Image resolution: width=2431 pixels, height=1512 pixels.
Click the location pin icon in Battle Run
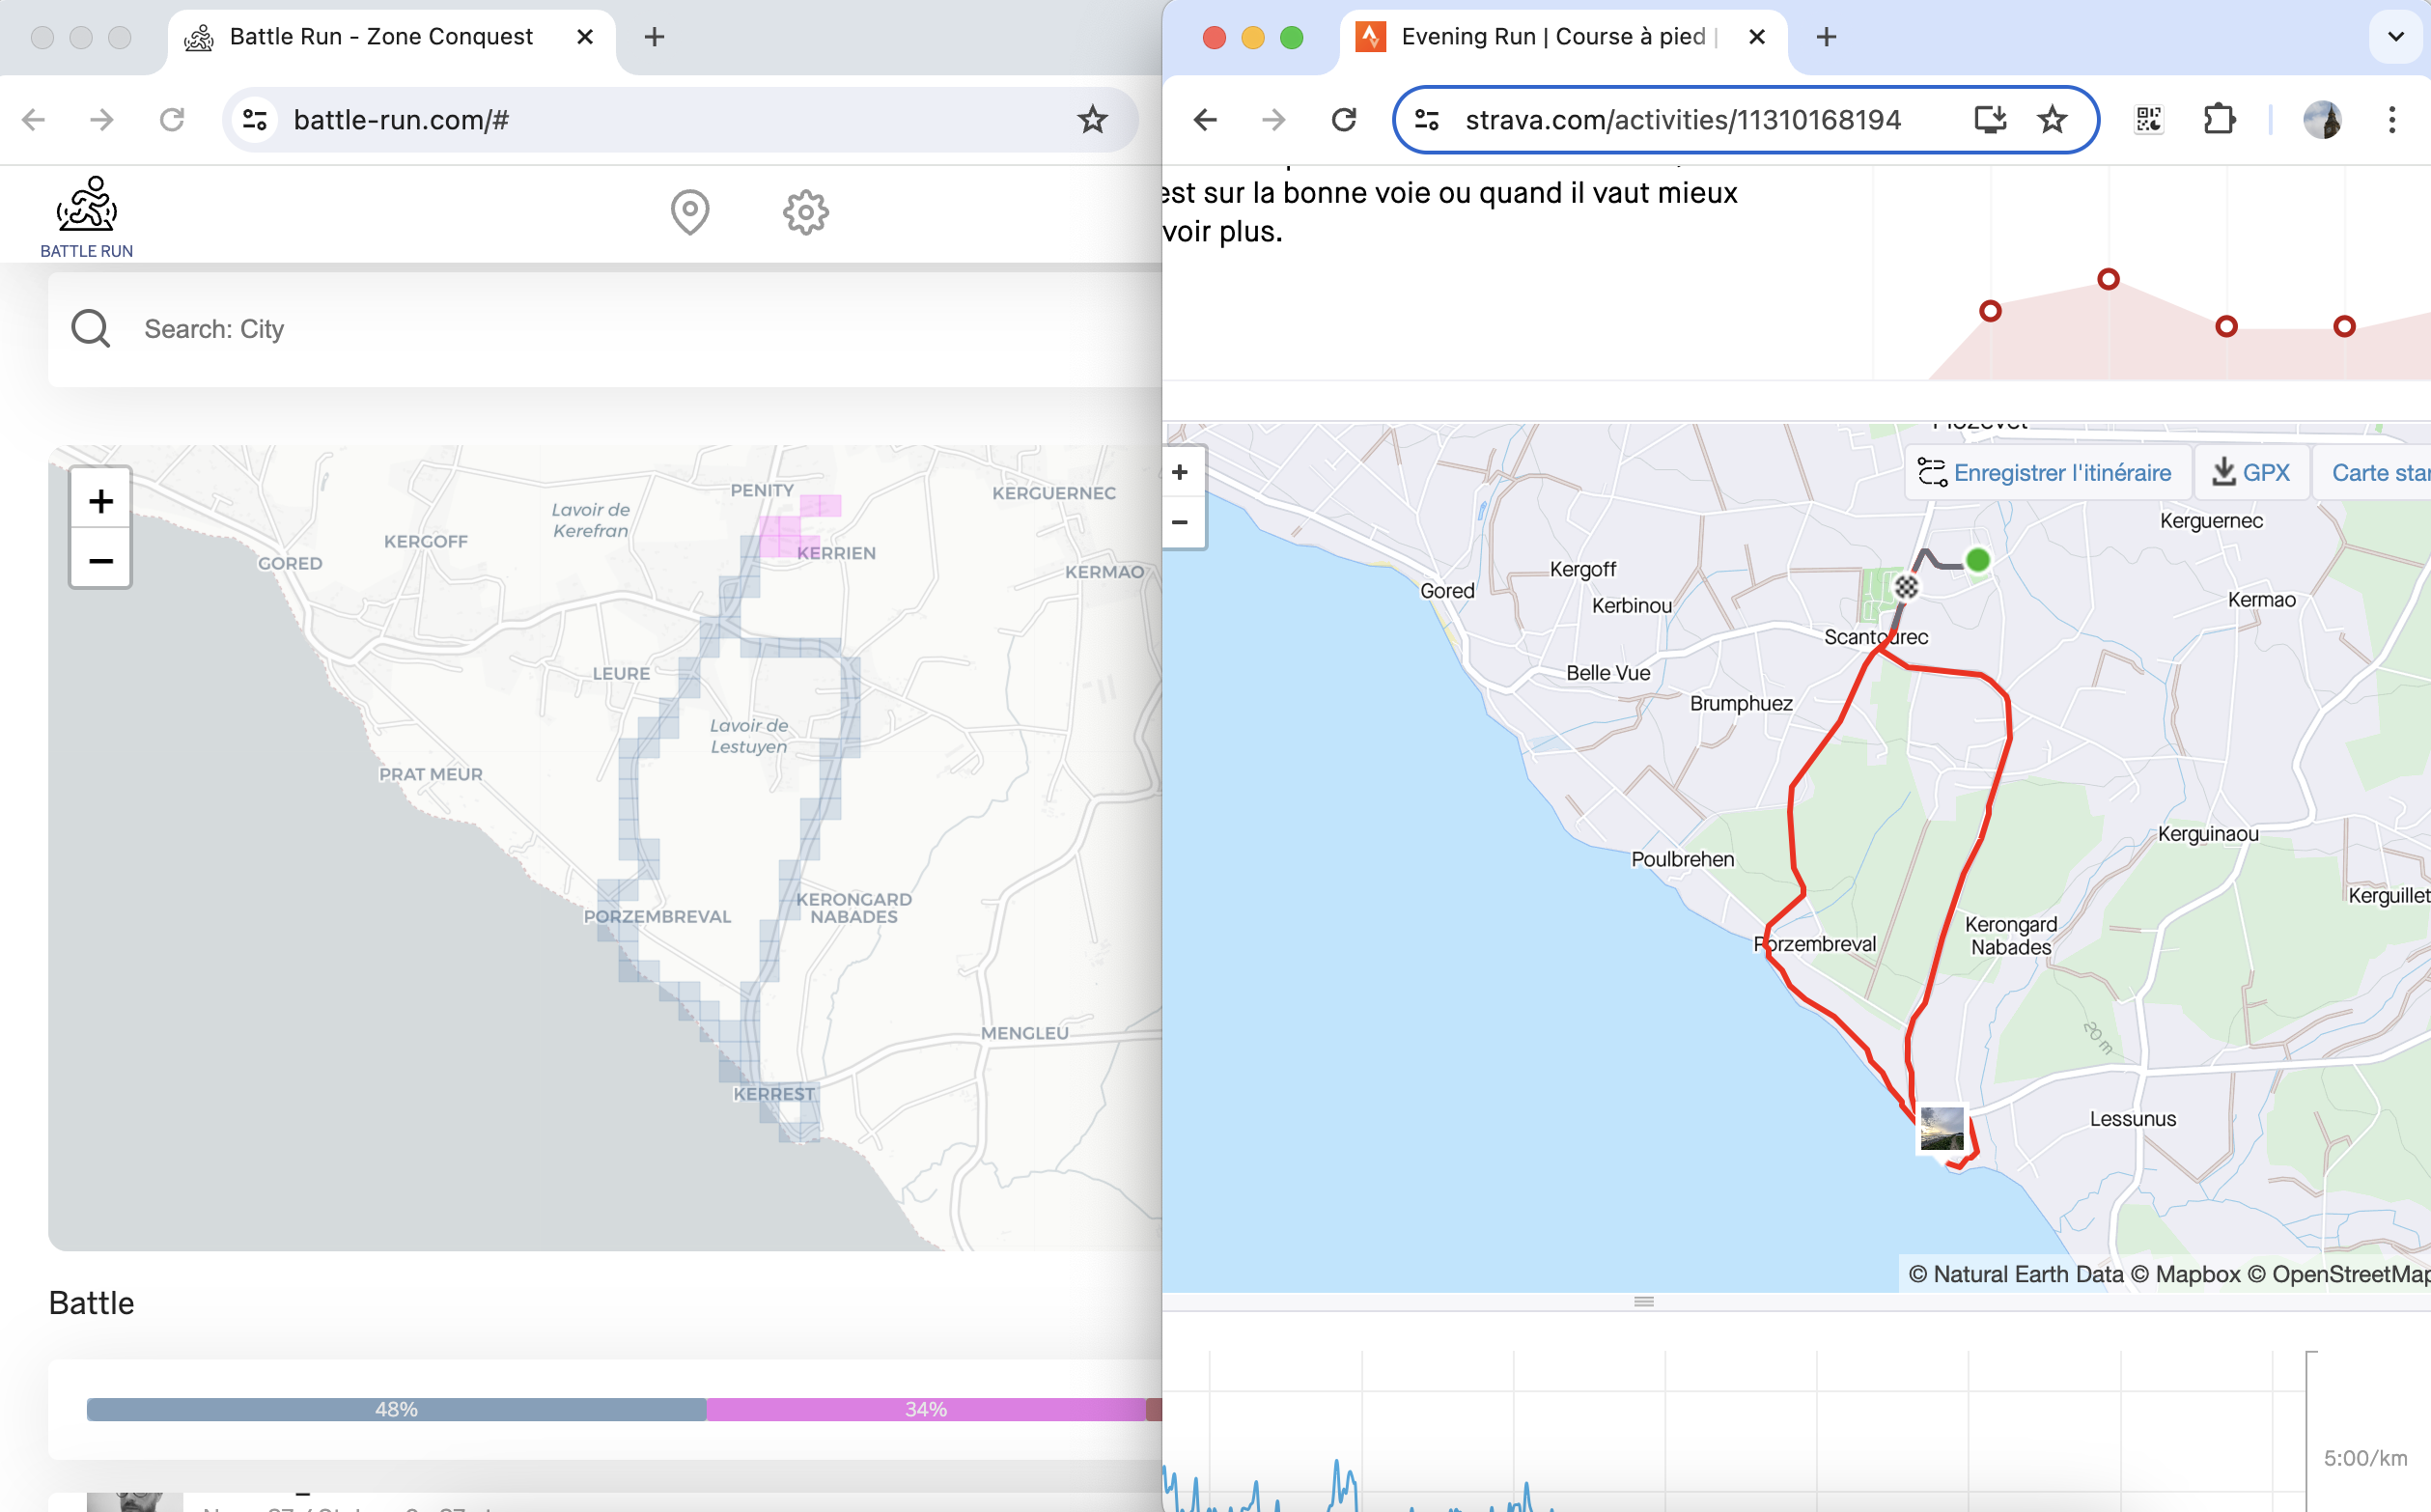690,212
